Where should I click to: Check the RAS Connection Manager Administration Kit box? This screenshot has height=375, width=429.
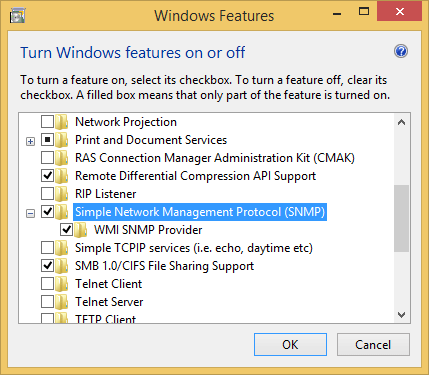point(47,158)
